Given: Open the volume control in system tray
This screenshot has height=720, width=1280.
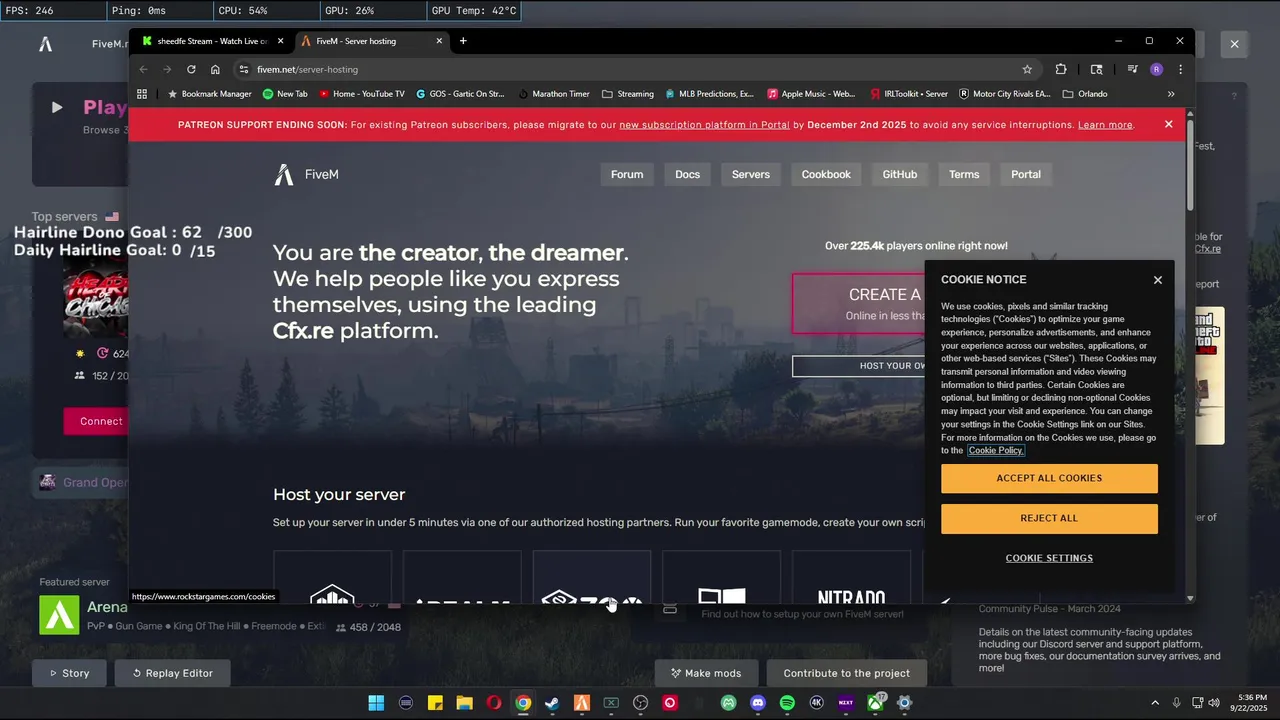Looking at the screenshot, I should (1214, 703).
